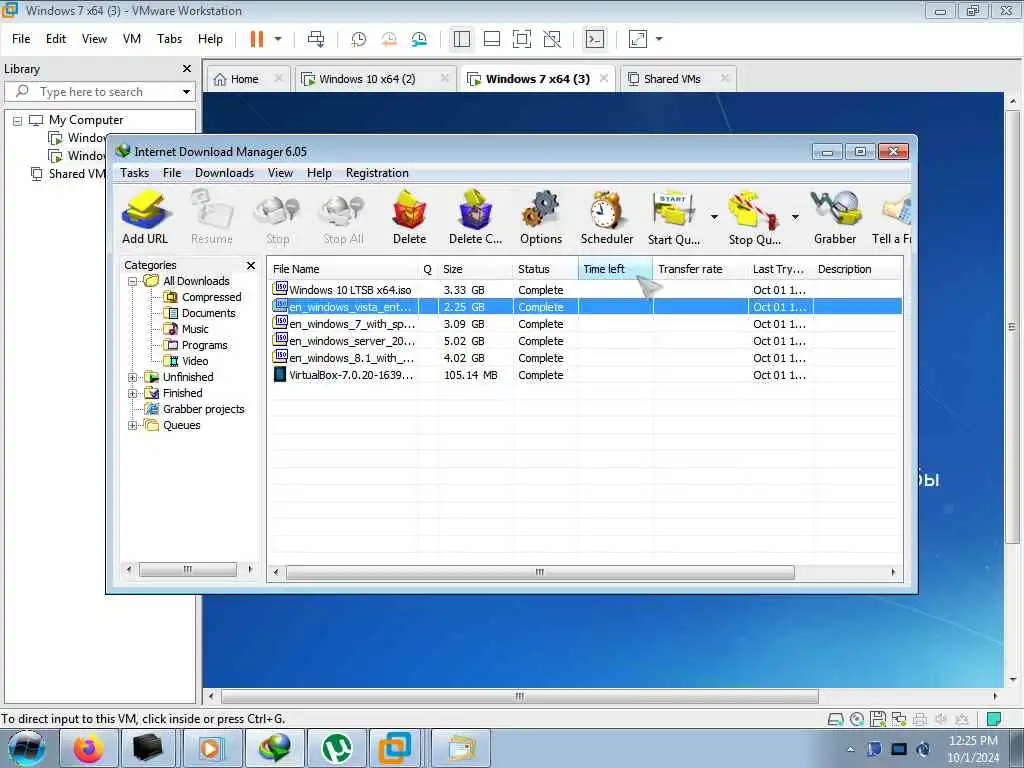The height and width of the screenshot is (768, 1024).
Task: Click VMware revert snapshot icon
Action: [x=389, y=39]
